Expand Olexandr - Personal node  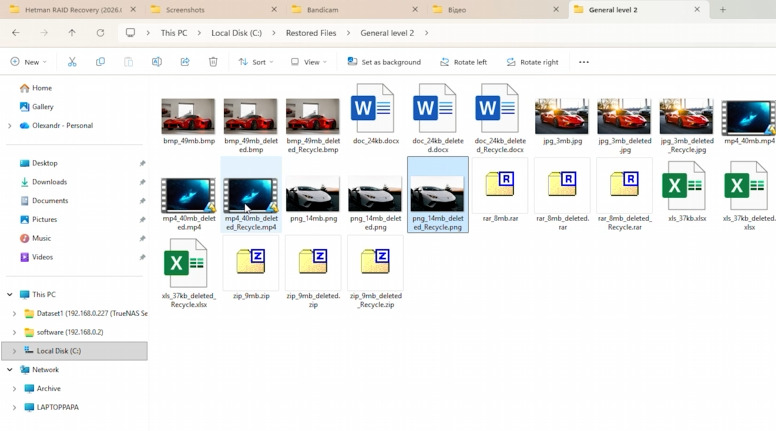(x=9, y=126)
